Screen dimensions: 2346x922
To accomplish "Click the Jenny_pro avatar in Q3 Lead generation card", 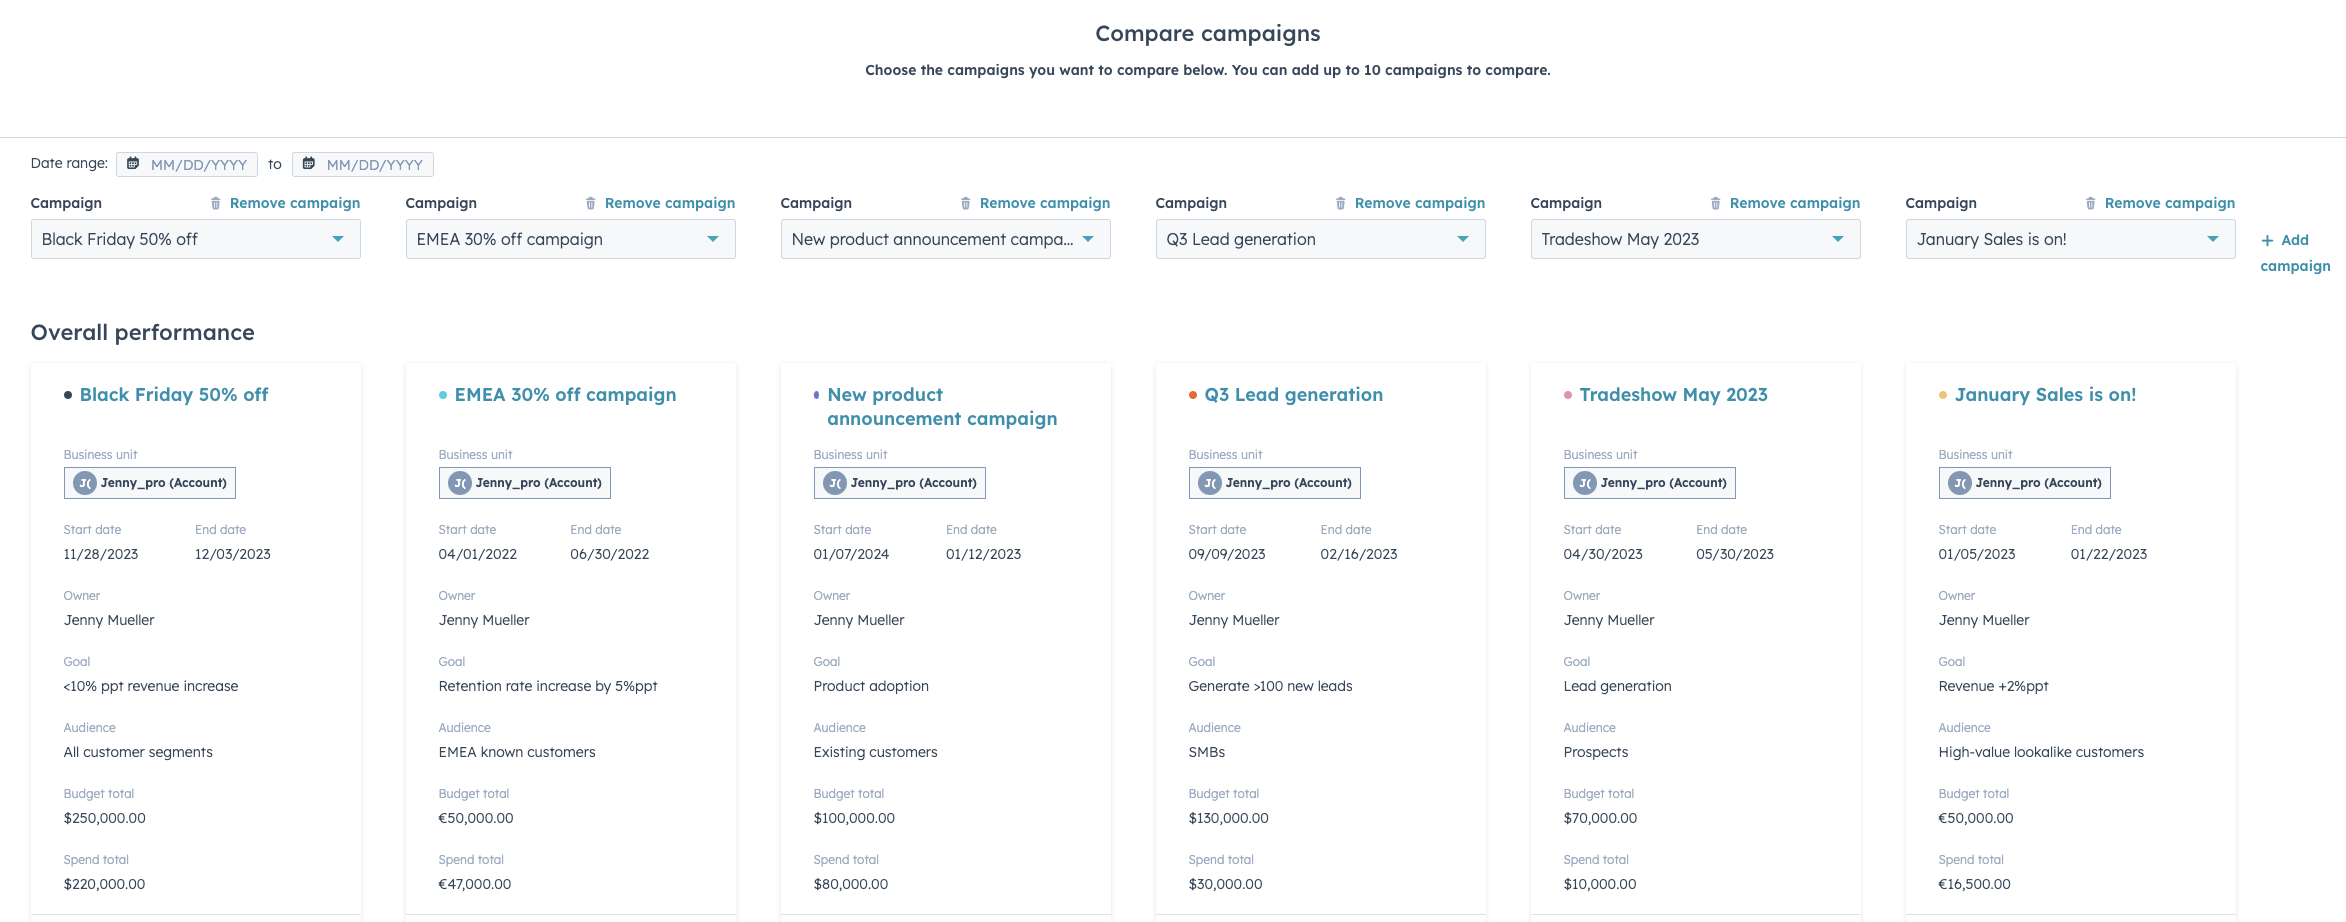I will coord(1210,482).
